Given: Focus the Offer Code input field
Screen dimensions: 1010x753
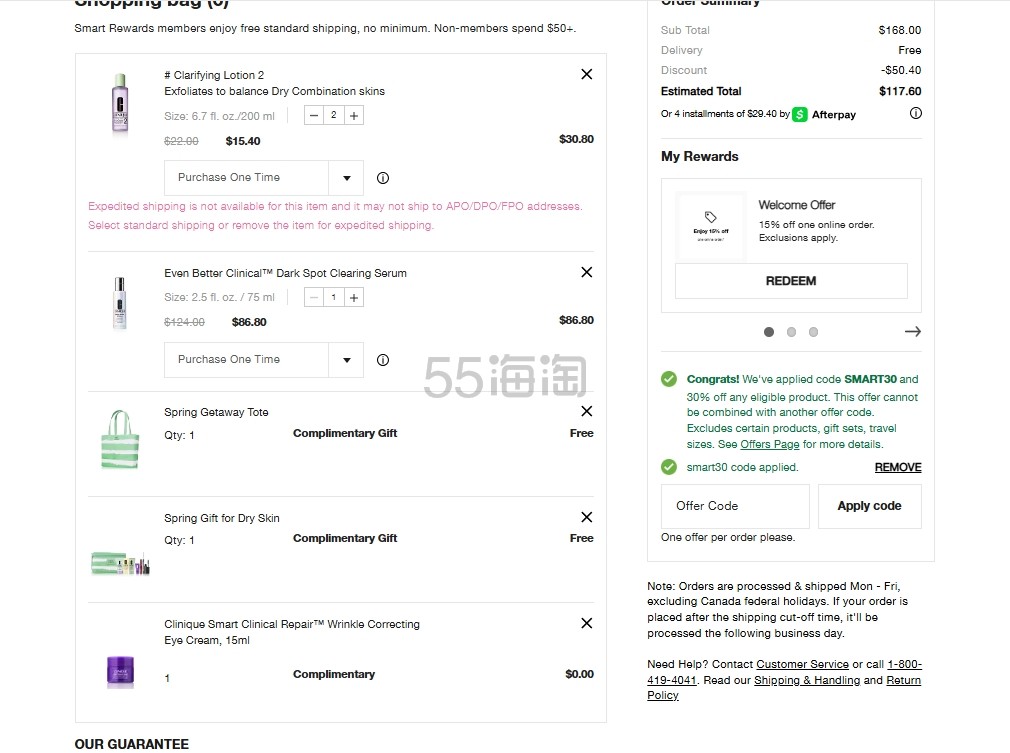Looking at the screenshot, I should click(x=735, y=506).
